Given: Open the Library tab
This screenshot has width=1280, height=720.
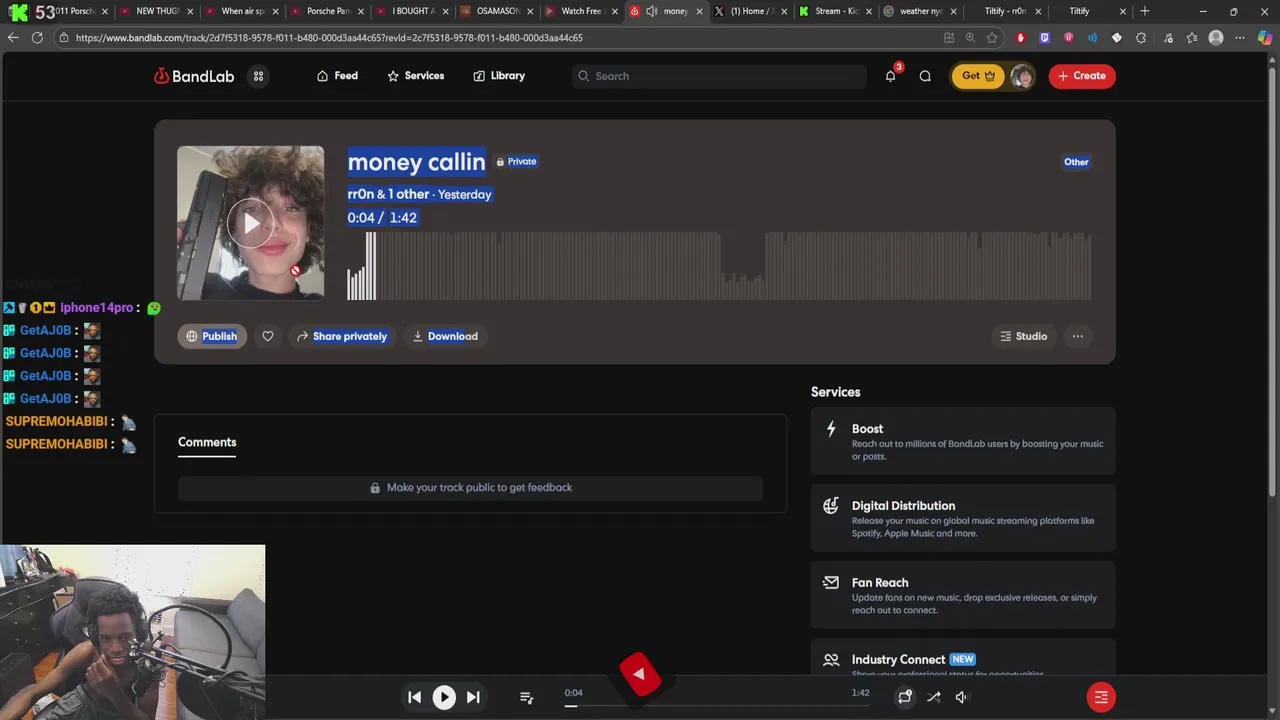Looking at the screenshot, I should pyautogui.click(x=498, y=76).
